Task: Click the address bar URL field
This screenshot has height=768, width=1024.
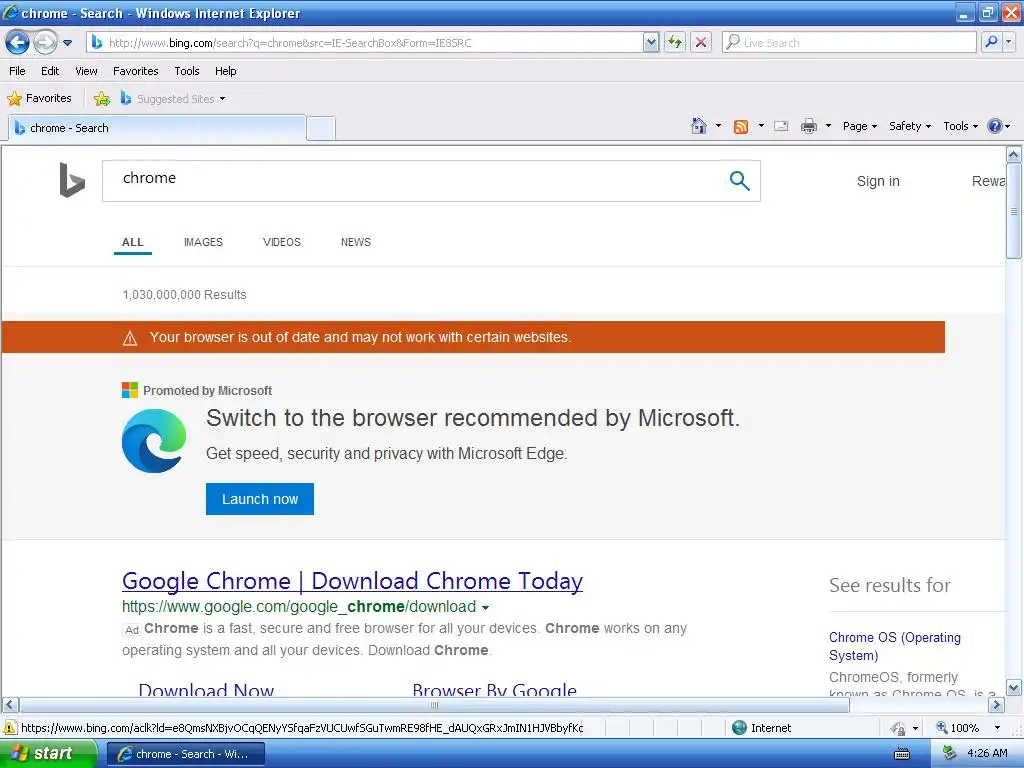Action: pos(364,42)
